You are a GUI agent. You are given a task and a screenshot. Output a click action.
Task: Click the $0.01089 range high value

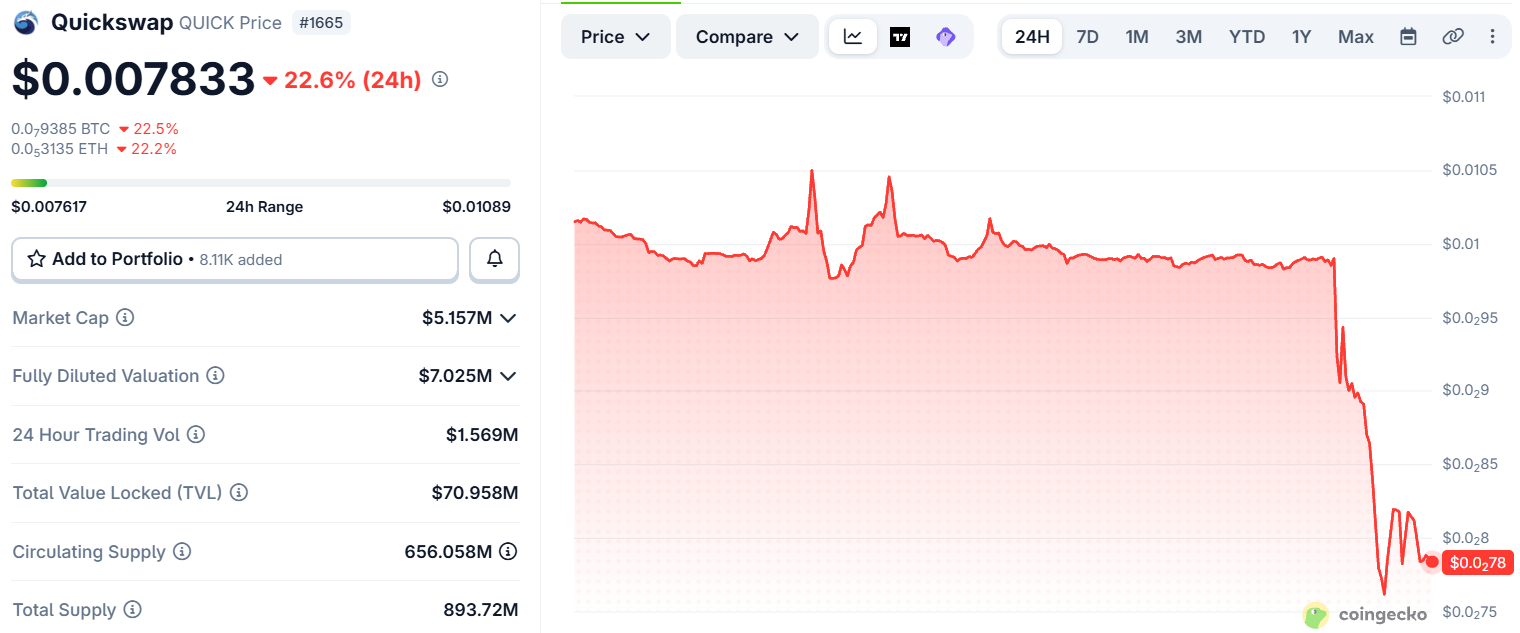(x=477, y=207)
